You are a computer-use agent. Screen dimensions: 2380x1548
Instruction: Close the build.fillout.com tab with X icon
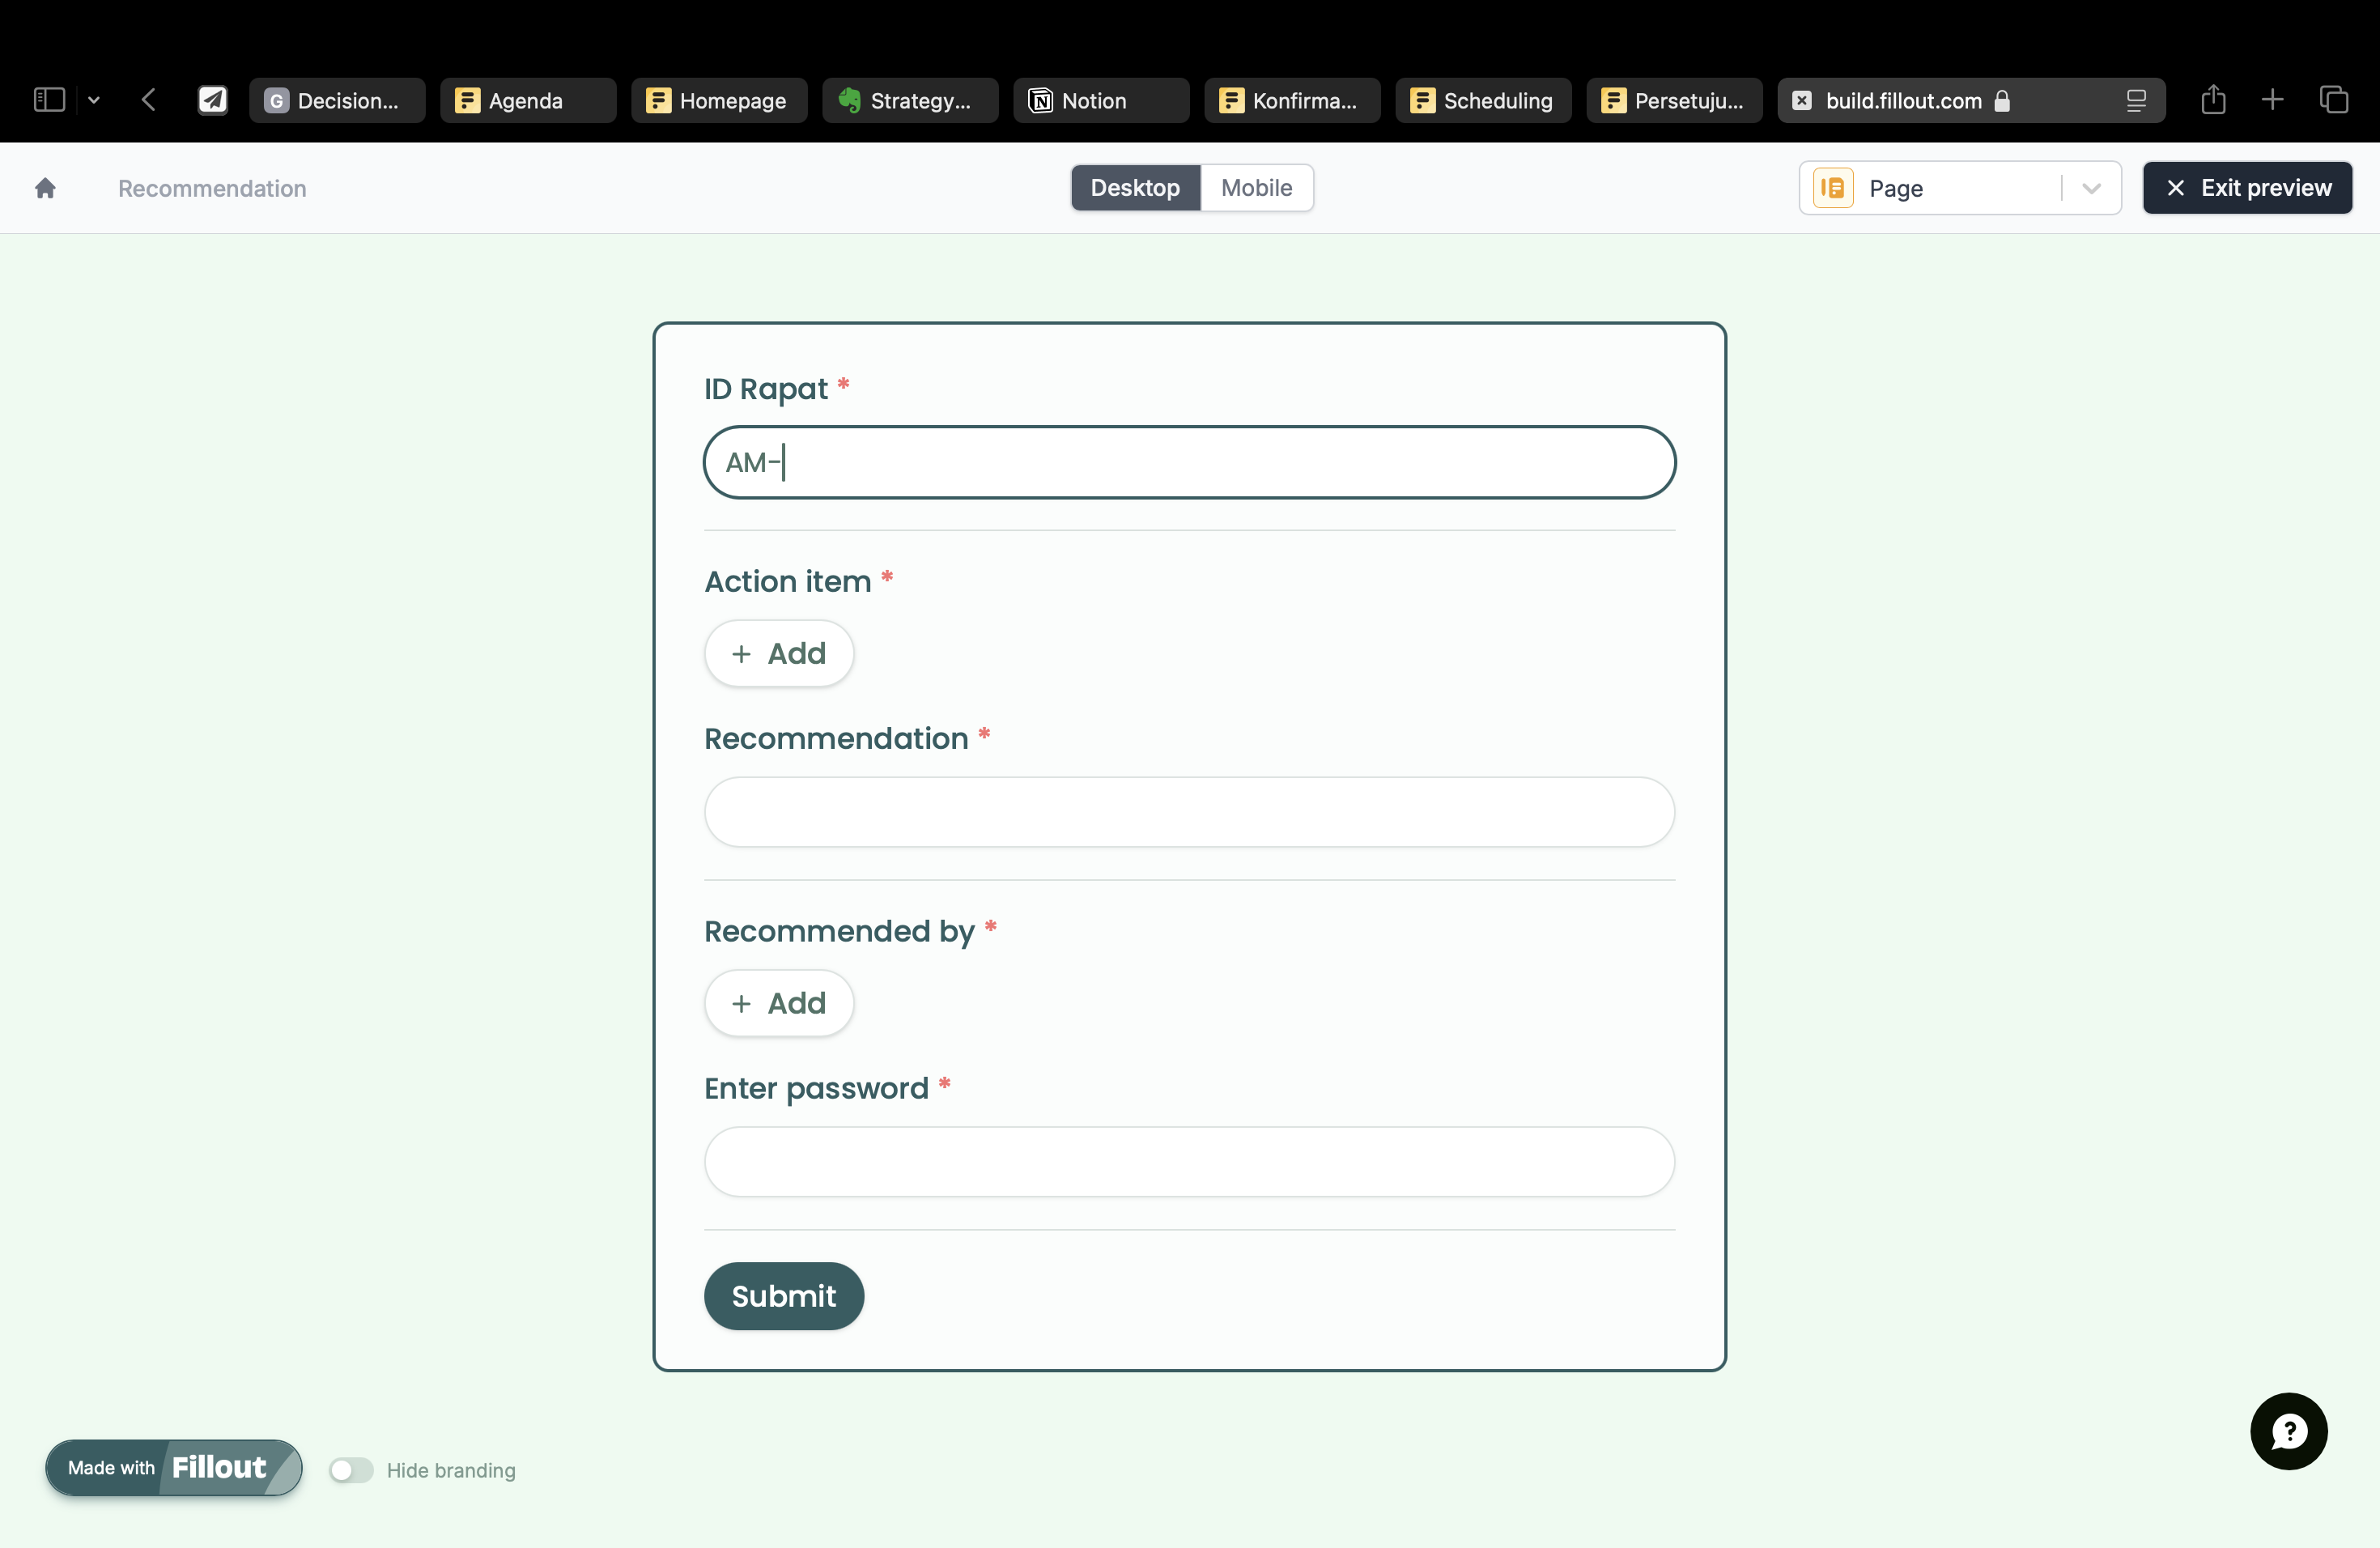coord(1802,100)
